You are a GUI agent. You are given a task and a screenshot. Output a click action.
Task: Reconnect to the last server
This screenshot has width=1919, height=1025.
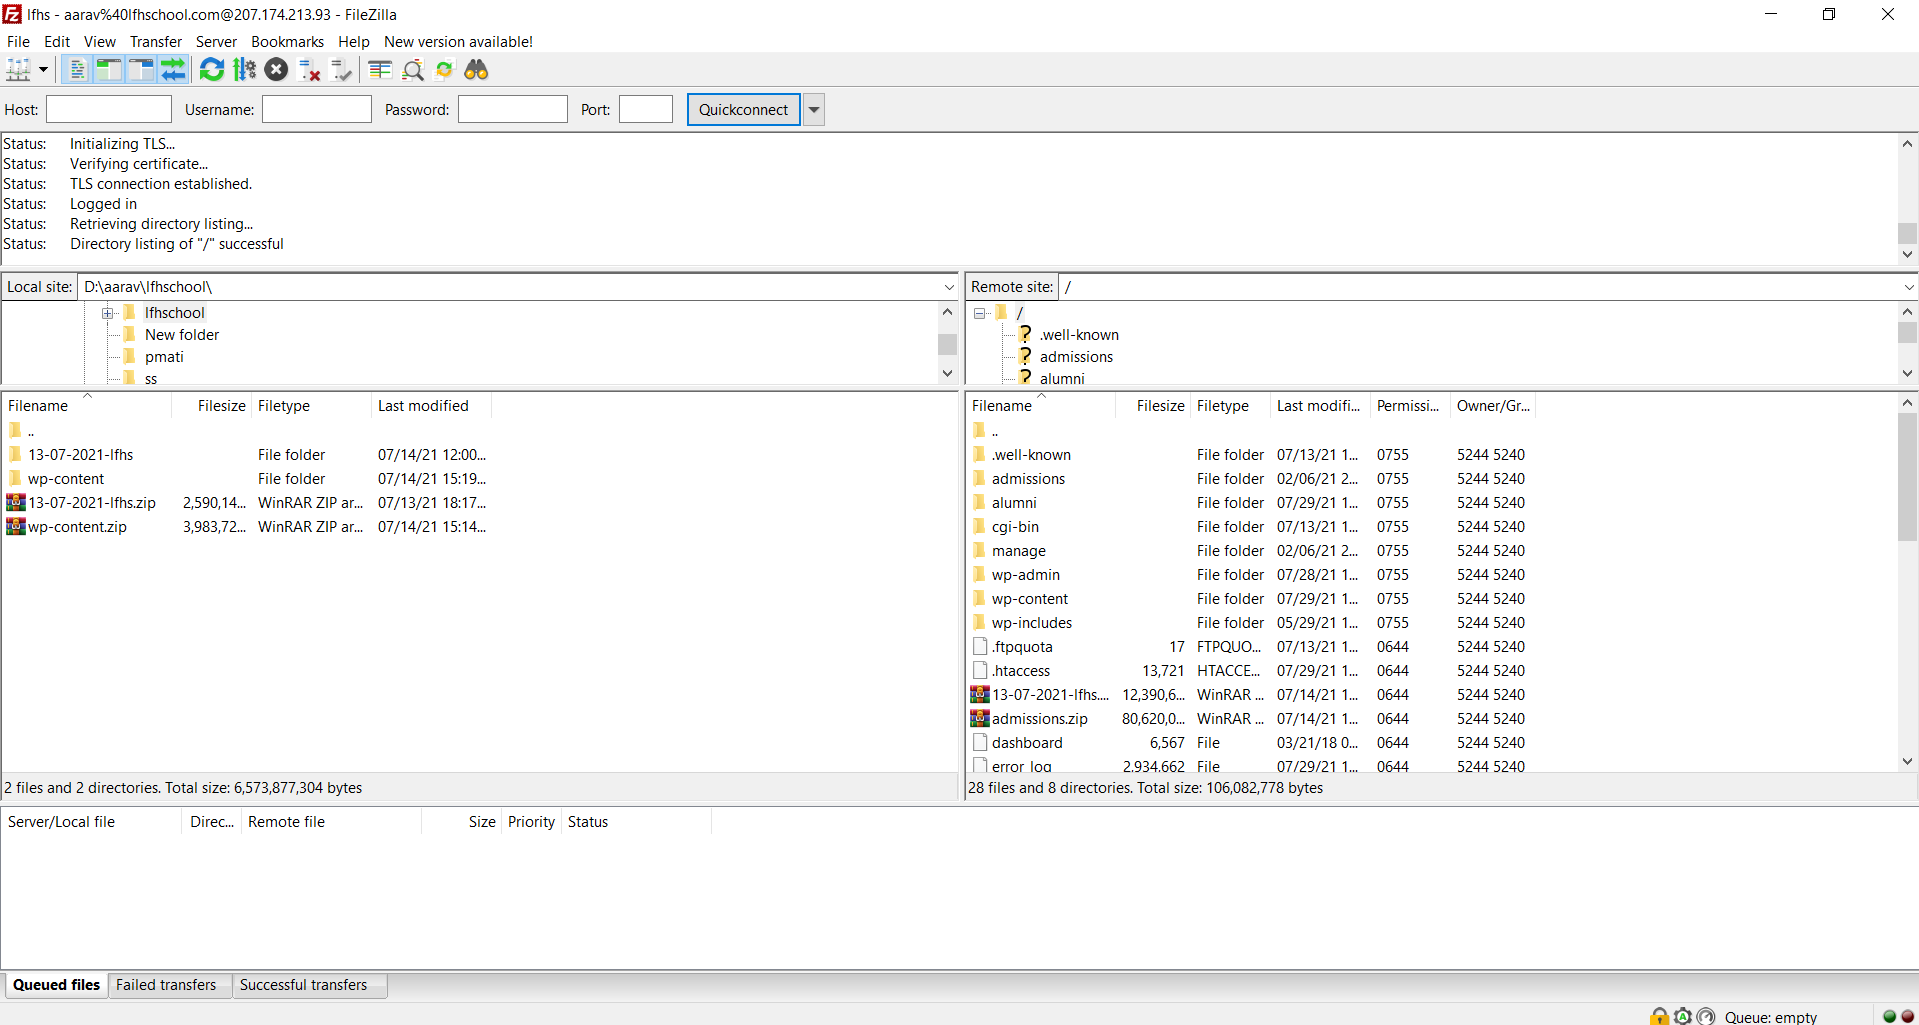tap(342, 70)
